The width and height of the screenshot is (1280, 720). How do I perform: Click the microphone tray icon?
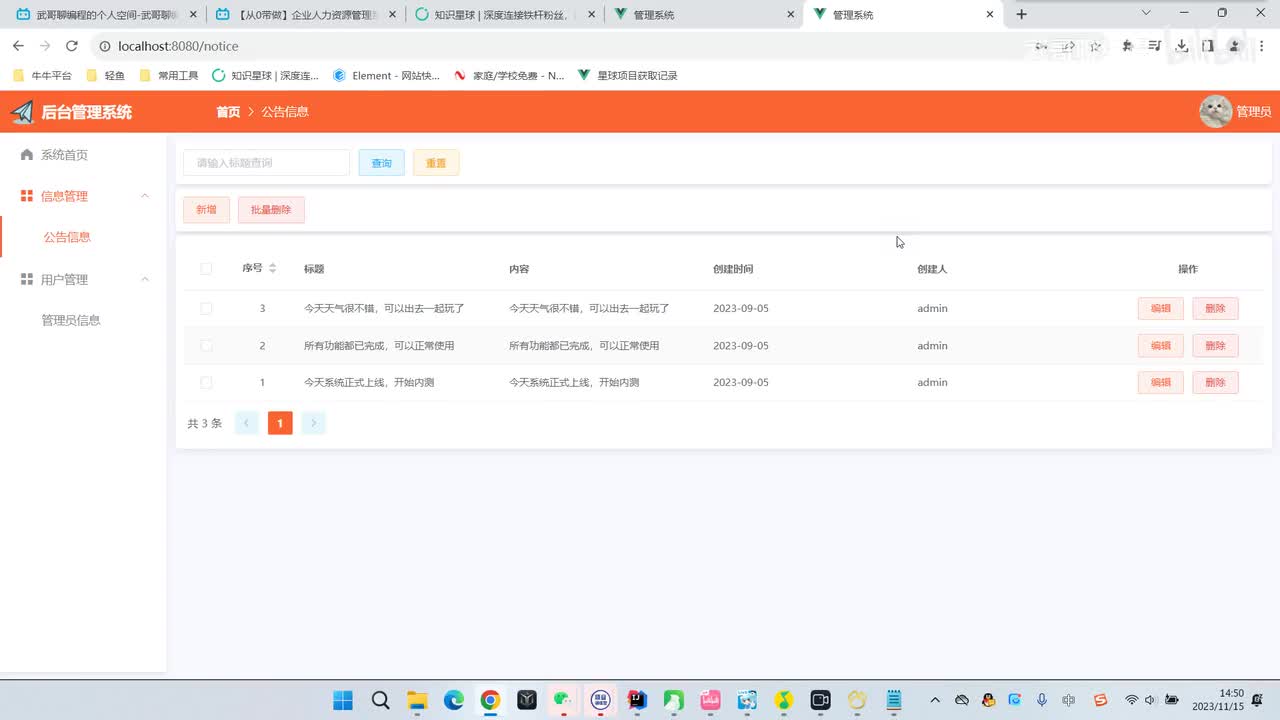1041,700
